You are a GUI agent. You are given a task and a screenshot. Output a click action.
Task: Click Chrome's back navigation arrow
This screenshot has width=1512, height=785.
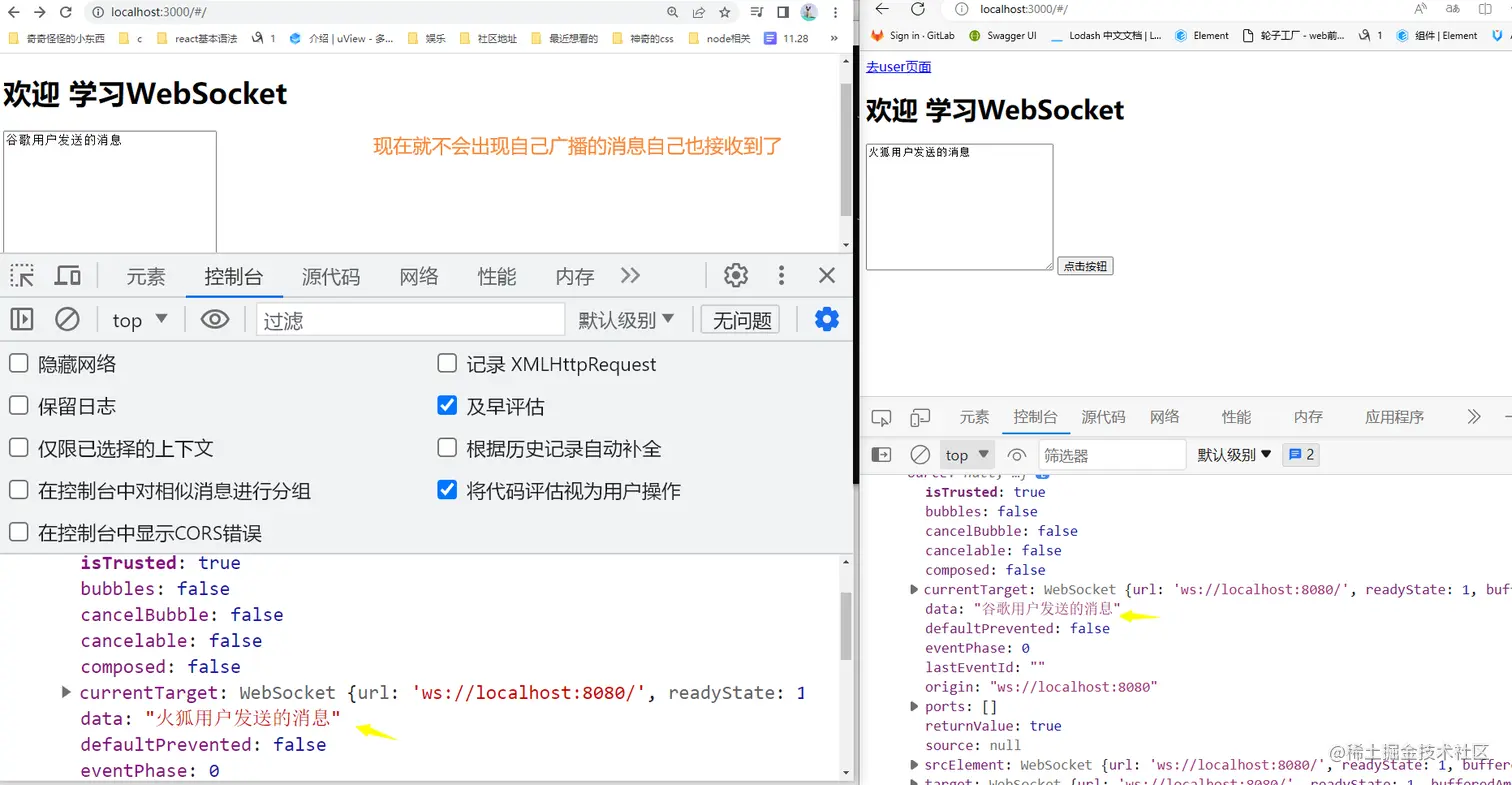click(12, 12)
